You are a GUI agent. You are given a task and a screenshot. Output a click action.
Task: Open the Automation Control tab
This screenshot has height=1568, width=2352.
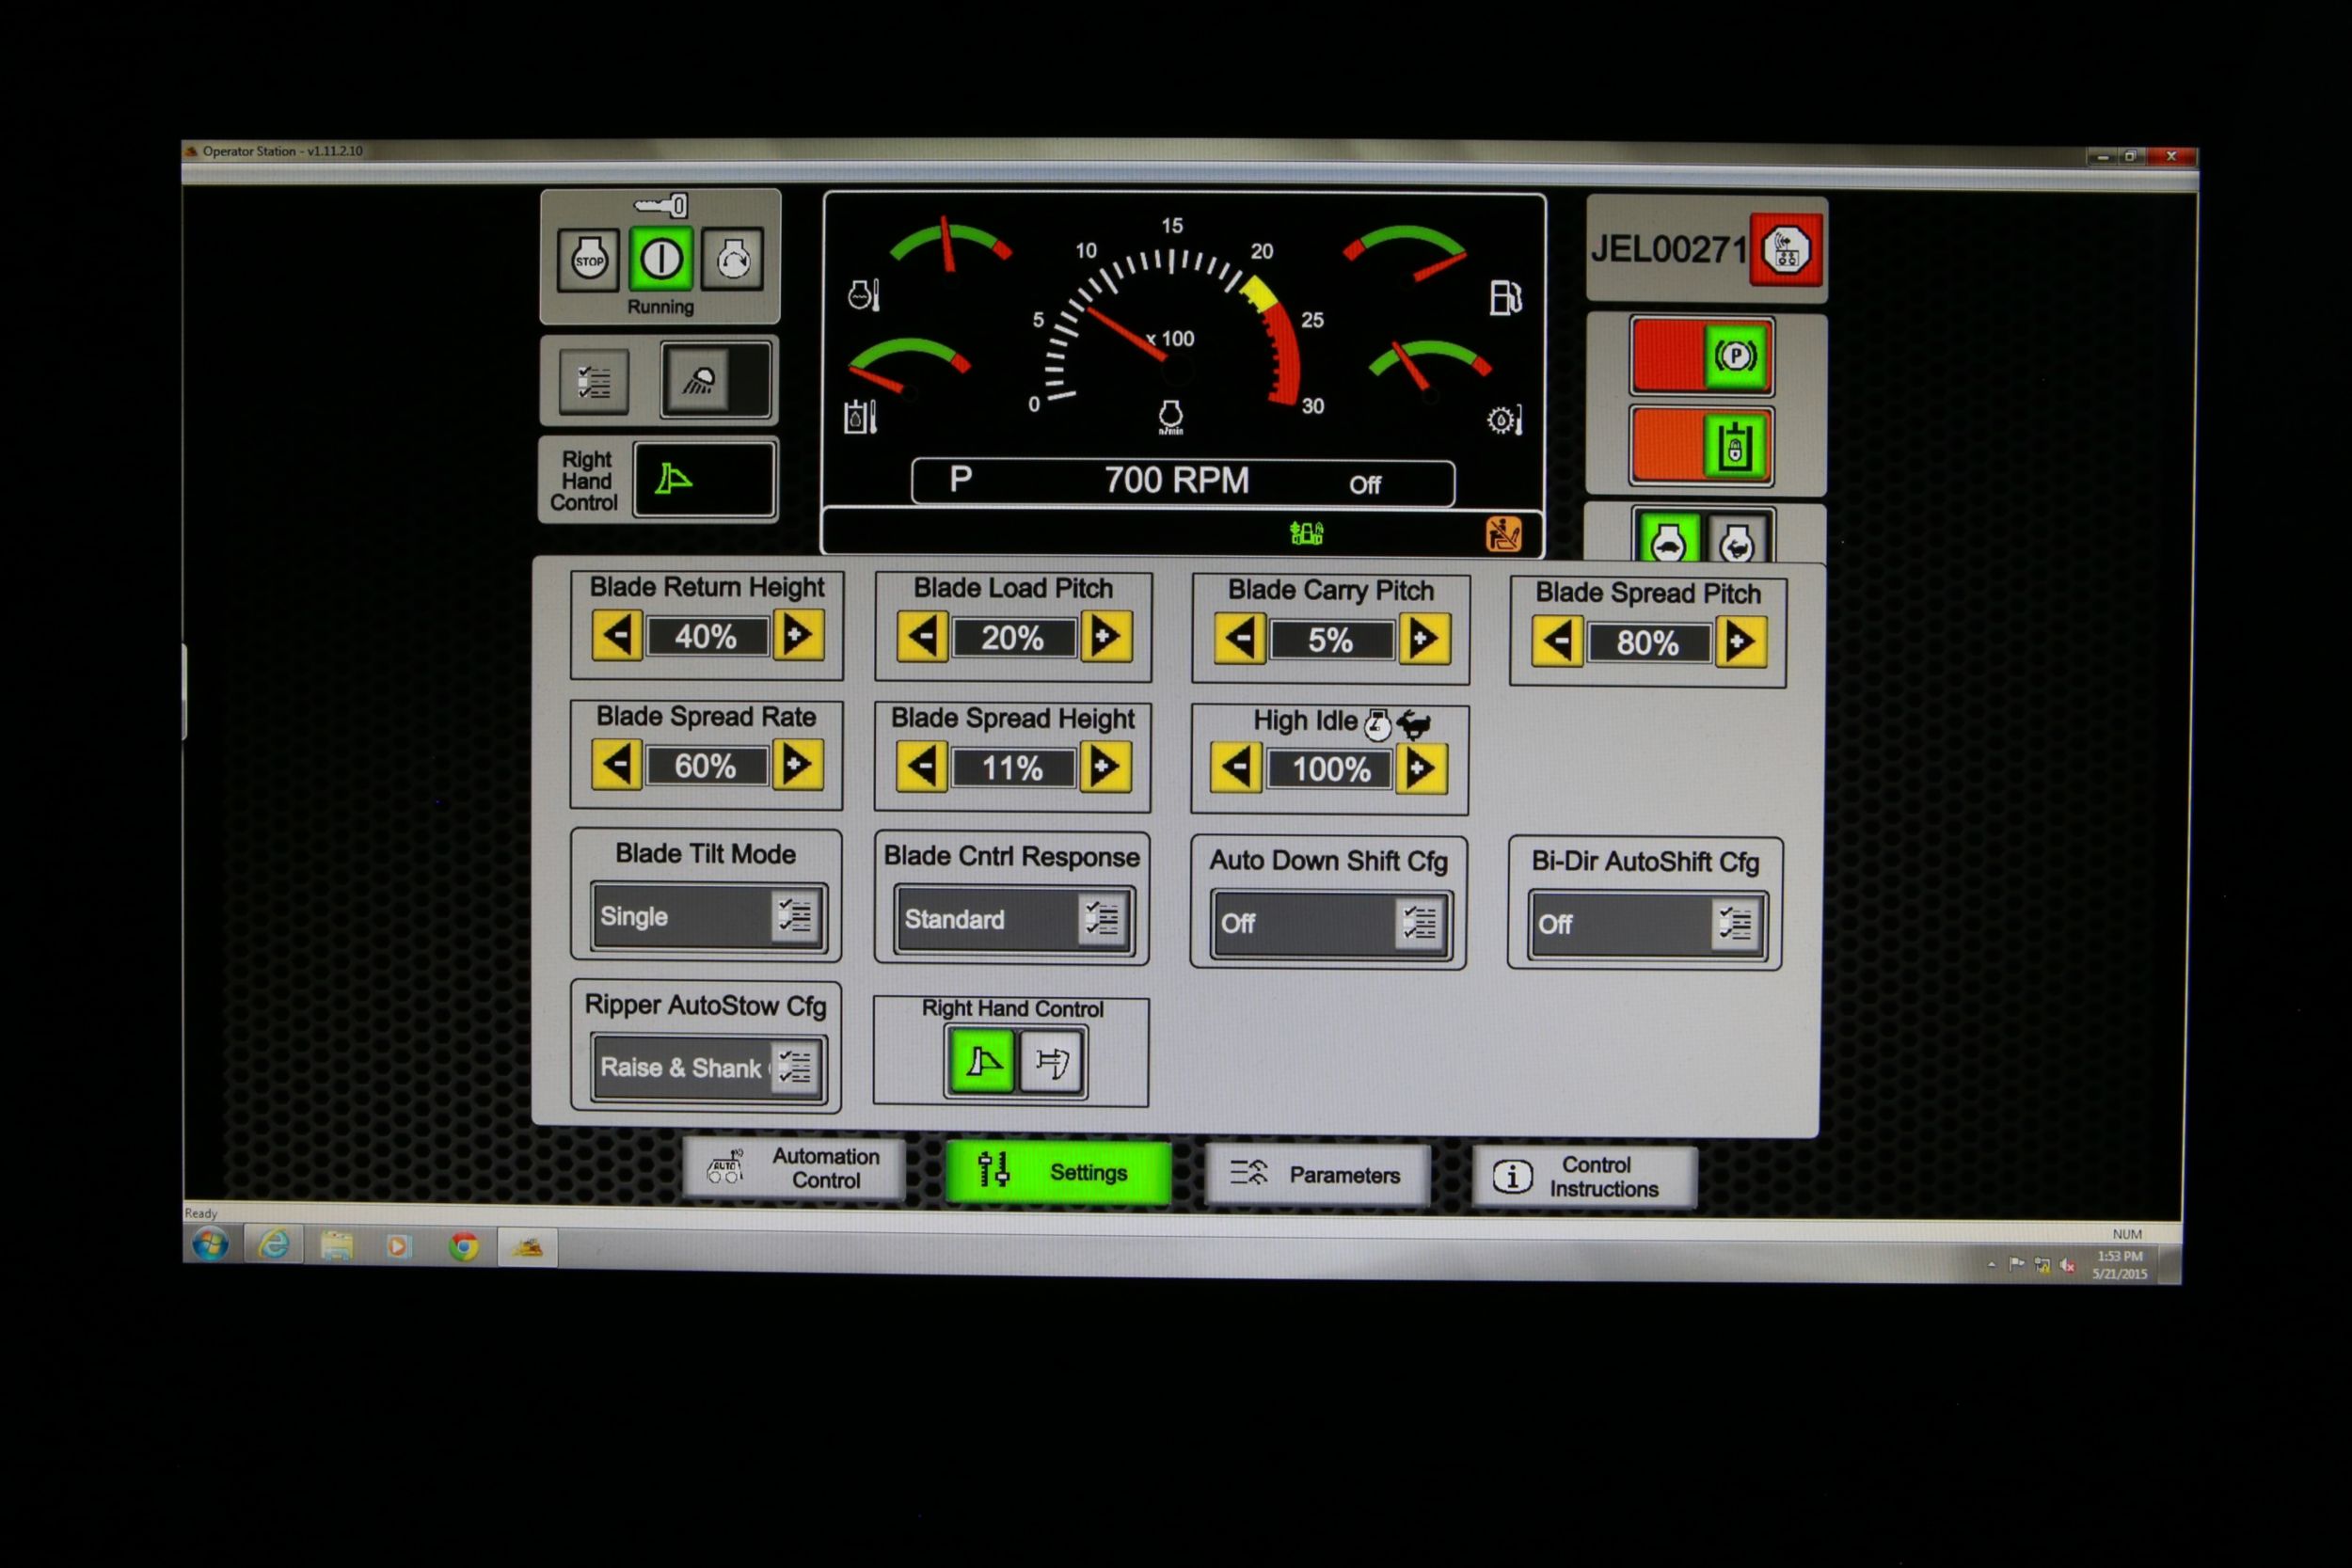(794, 1168)
